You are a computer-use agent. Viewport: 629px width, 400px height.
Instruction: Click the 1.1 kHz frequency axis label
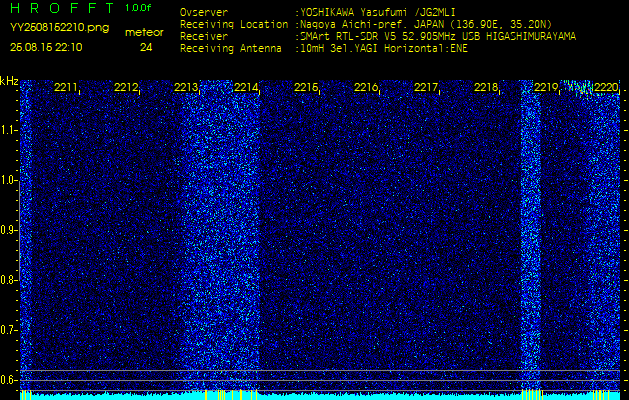click(8, 130)
